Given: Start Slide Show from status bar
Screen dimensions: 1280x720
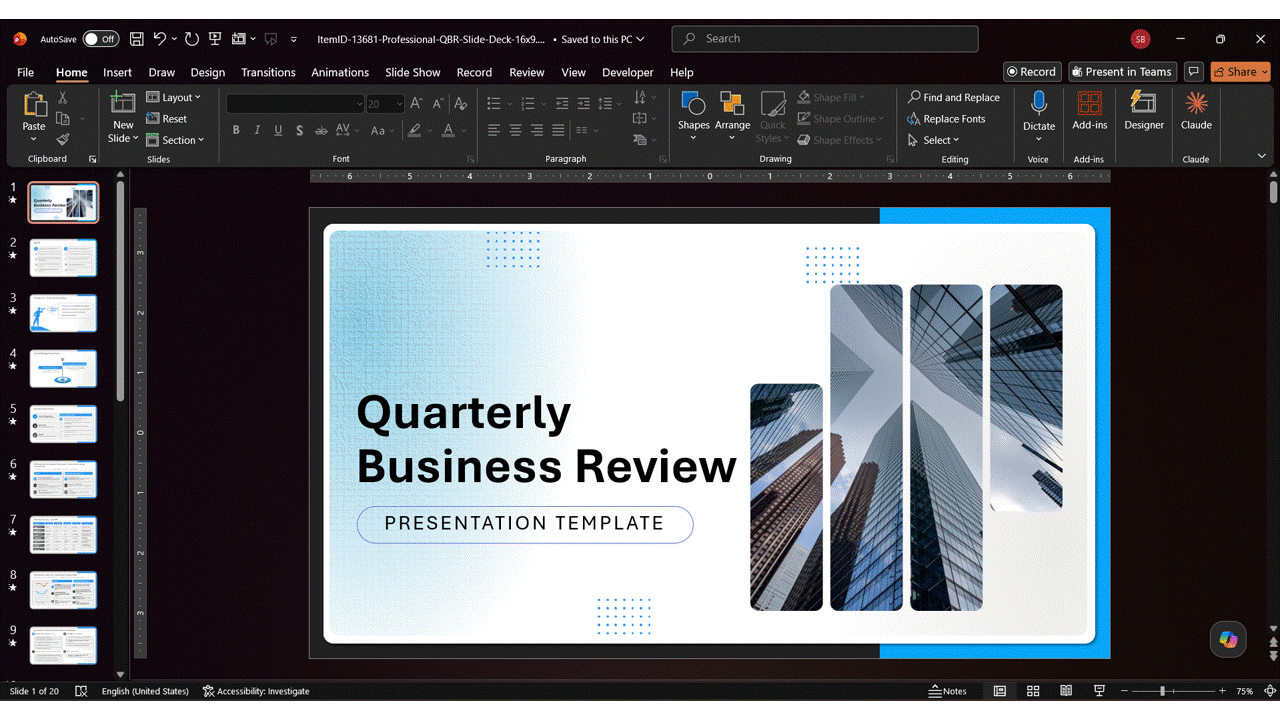Looking at the screenshot, I should point(1099,691).
